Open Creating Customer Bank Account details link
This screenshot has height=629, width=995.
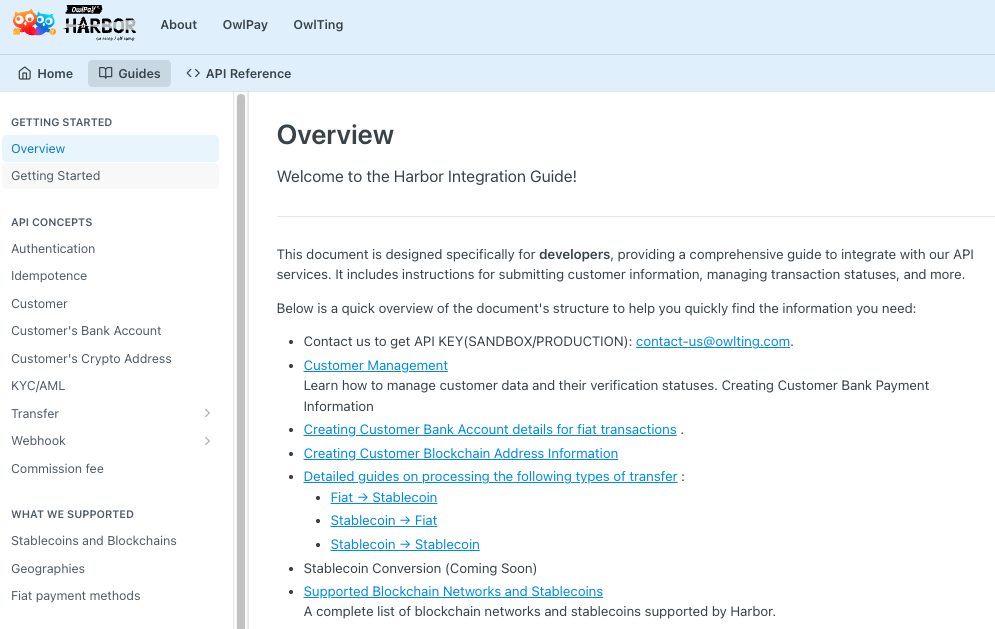click(x=490, y=430)
